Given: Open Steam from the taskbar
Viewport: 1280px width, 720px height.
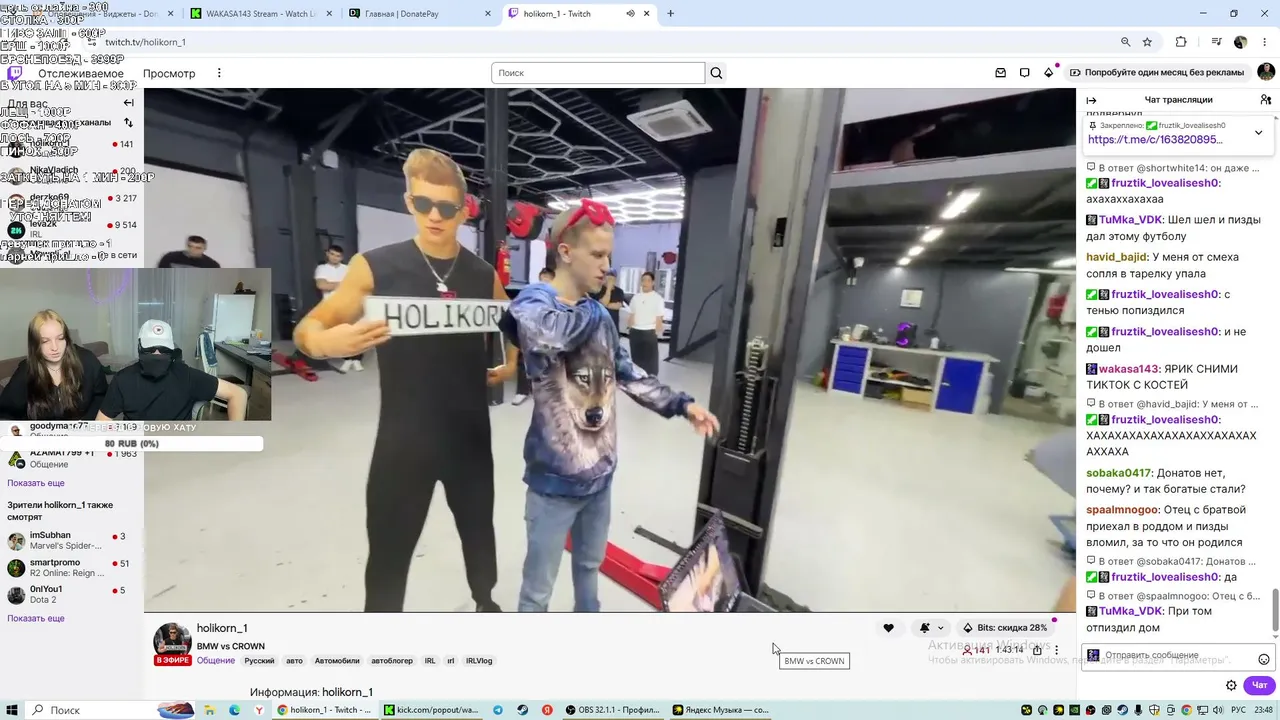Looking at the screenshot, I should 523,710.
